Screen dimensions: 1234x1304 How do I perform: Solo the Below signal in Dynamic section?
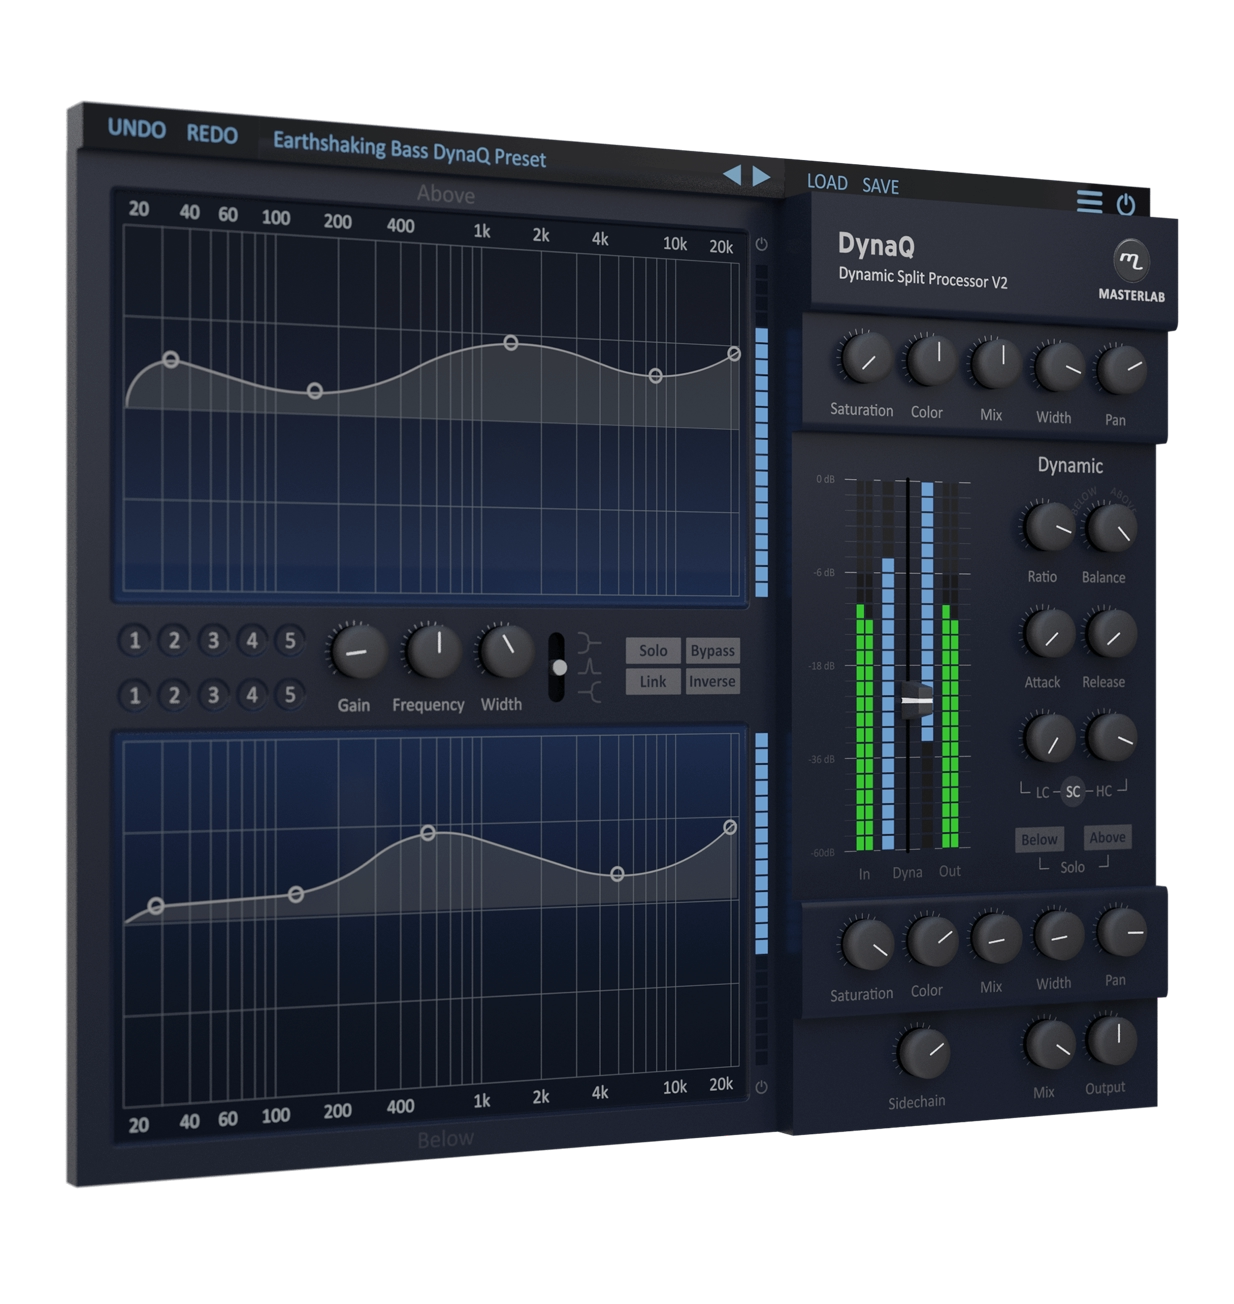(1039, 840)
